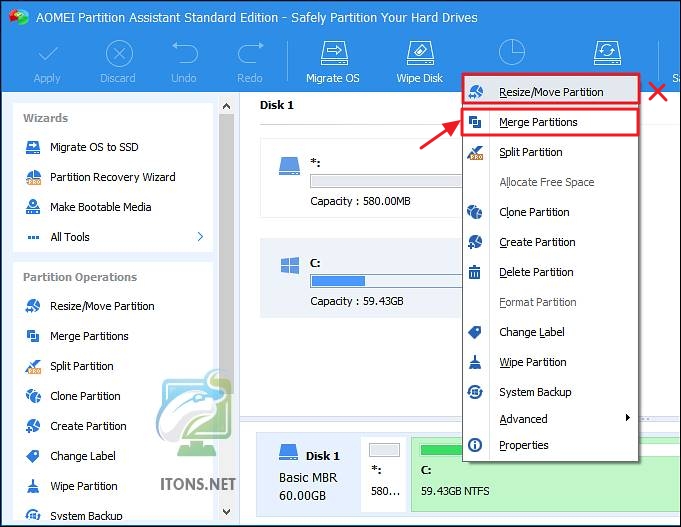Click the Disk 1 heading label
The width and height of the screenshot is (681, 527).
277,105
